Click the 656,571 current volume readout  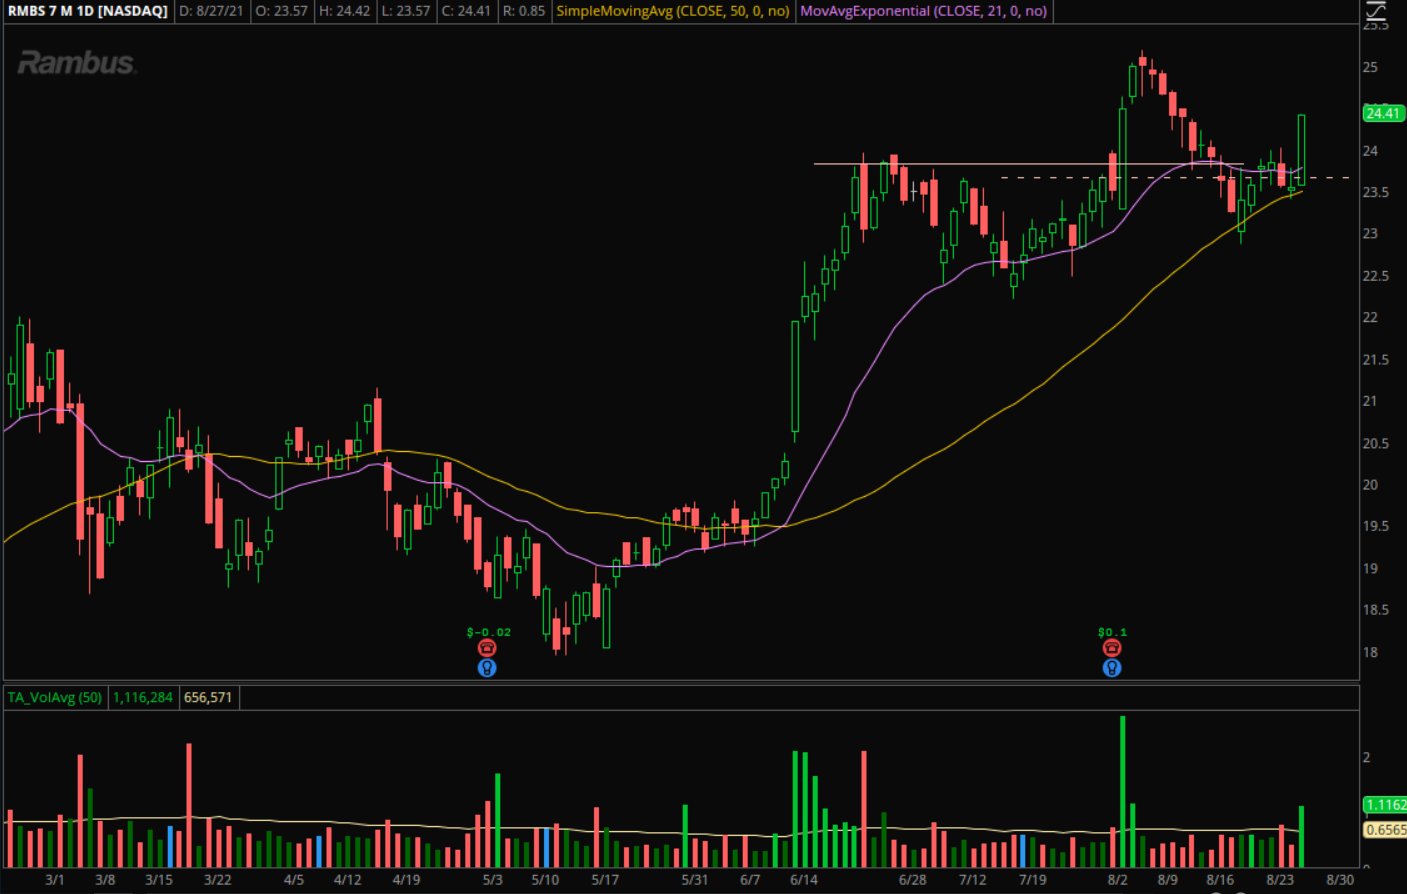207,698
